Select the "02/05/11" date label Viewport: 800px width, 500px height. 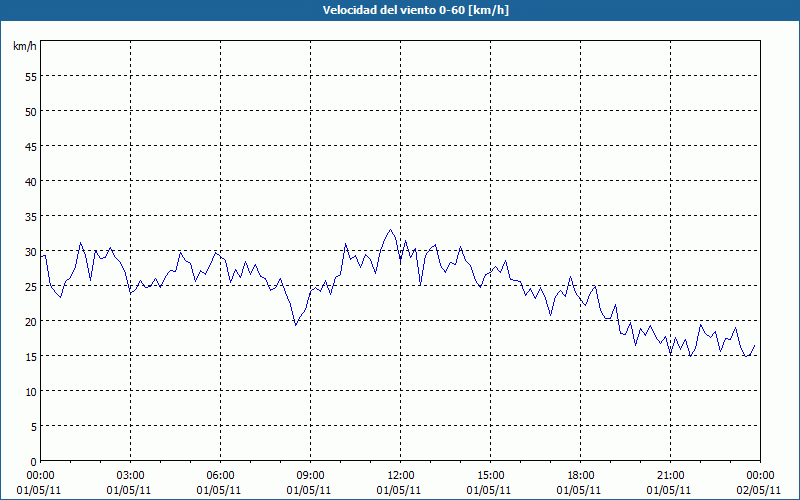tap(759, 490)
